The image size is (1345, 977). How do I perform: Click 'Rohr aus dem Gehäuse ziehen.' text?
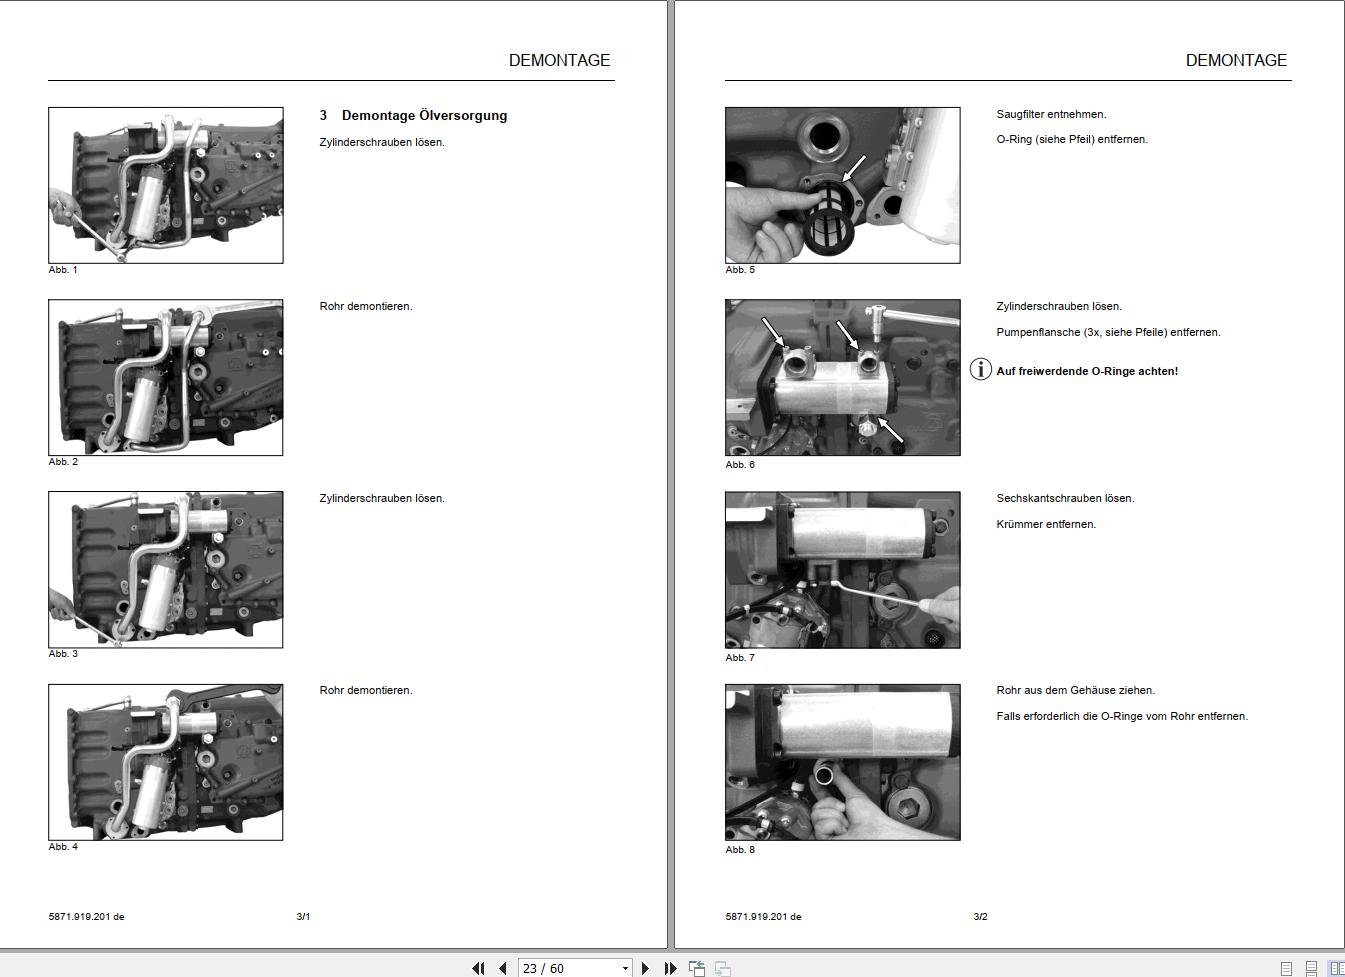(1075, 690)
